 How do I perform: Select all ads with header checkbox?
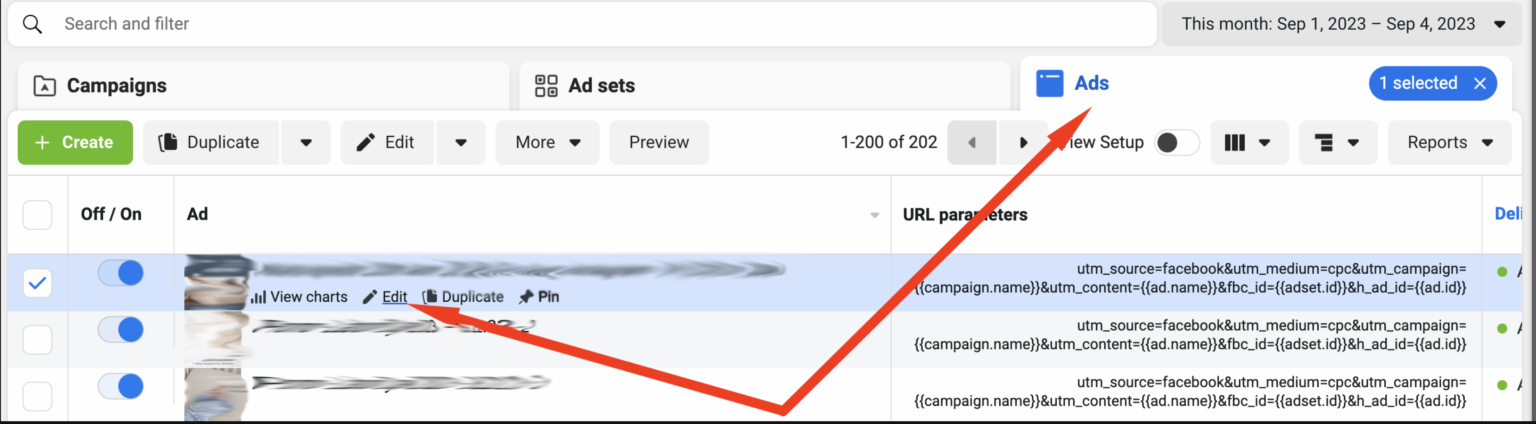pyautogui.click(x=37, y=214)
